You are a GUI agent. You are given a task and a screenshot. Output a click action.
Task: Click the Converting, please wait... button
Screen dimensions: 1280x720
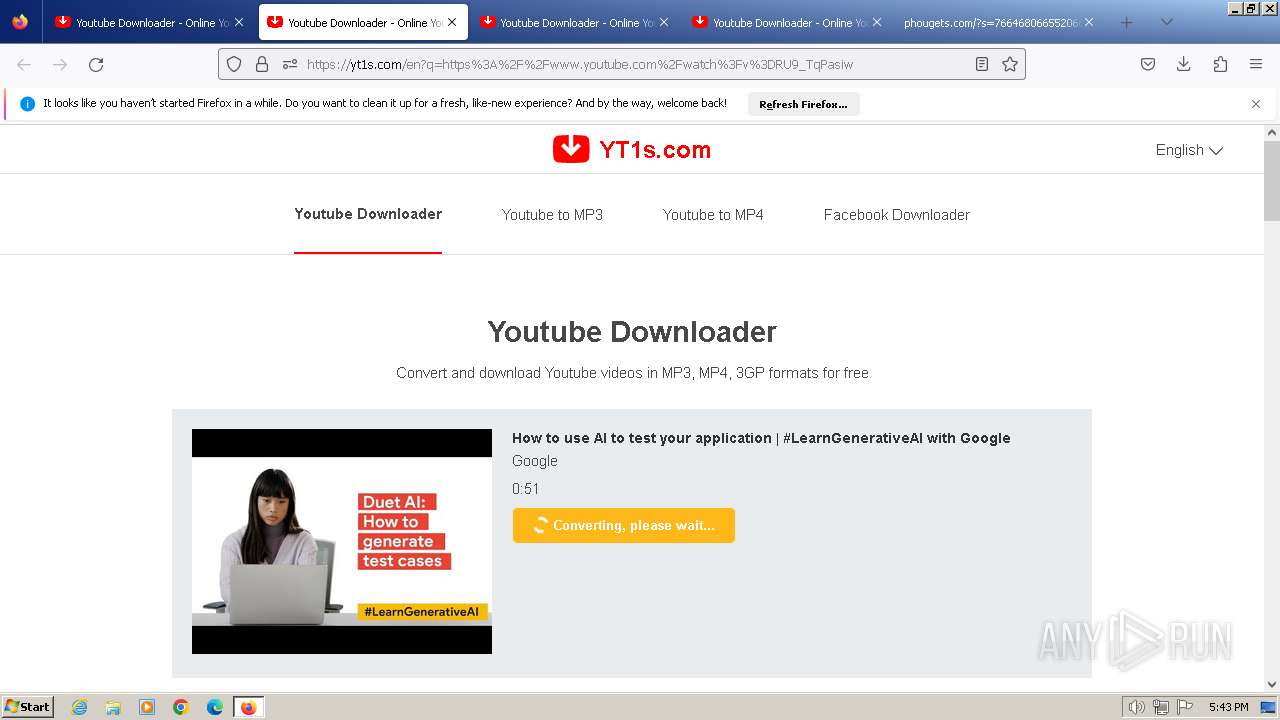(x=624, y=526)
